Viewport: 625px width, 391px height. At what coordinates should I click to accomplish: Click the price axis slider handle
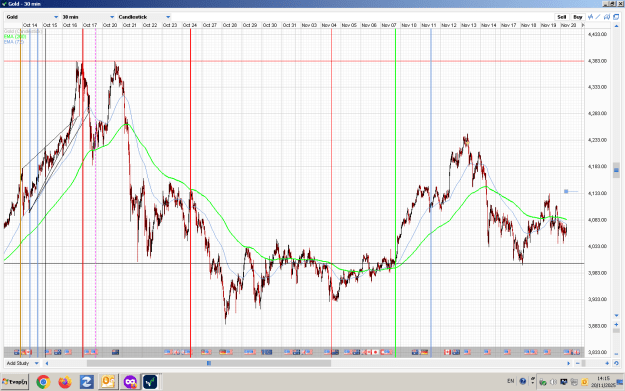point(616,170)
